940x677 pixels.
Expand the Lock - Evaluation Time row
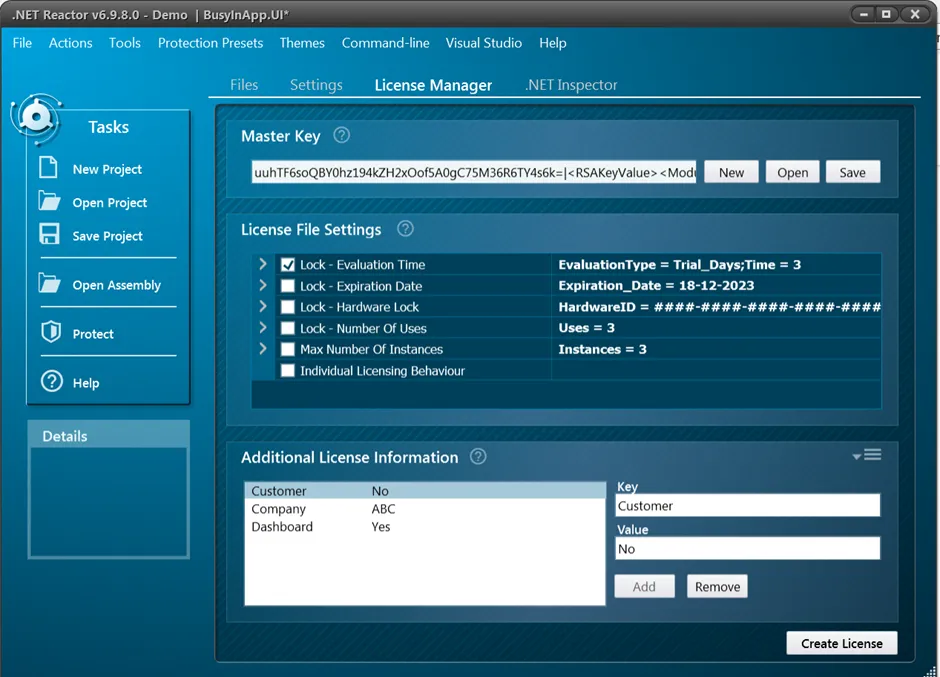click(x=263, y=264)
